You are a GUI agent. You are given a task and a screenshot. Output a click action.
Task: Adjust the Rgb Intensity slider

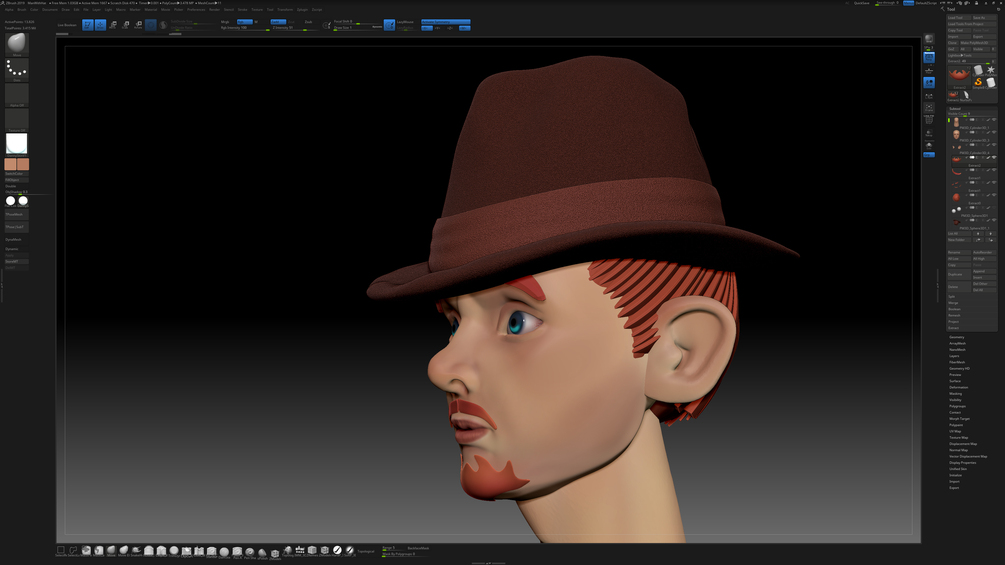pos(245,28)
